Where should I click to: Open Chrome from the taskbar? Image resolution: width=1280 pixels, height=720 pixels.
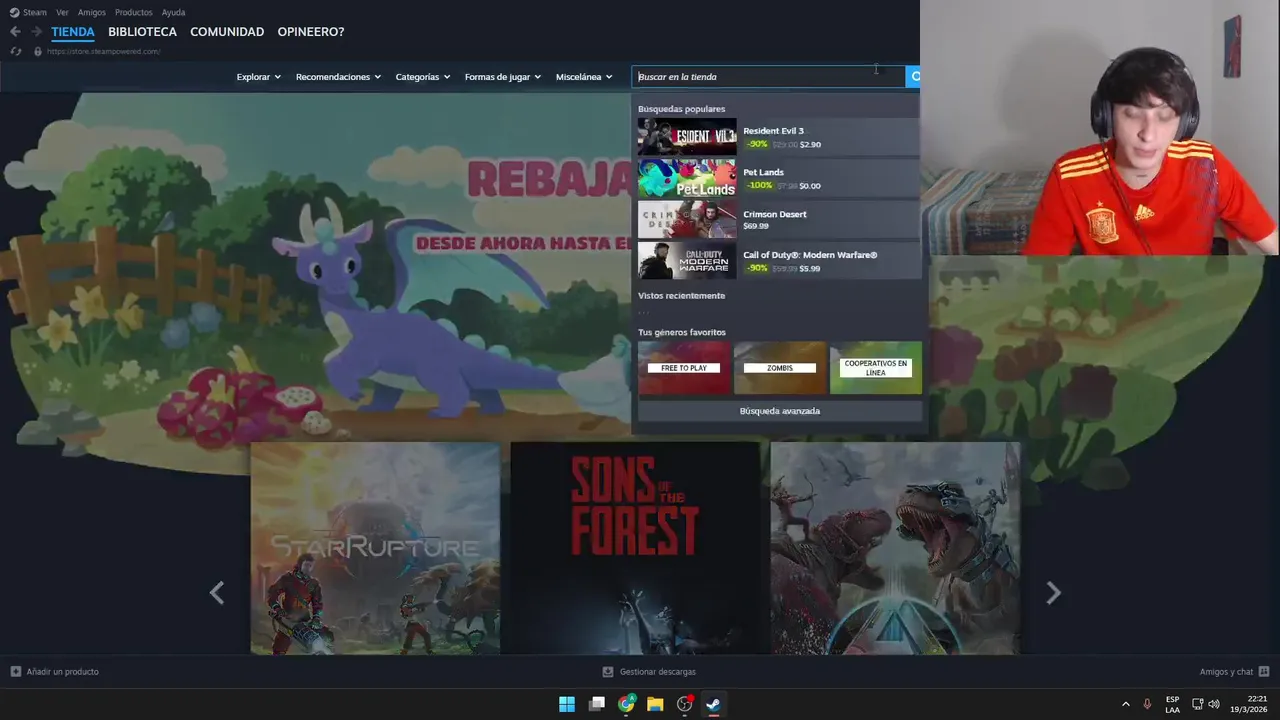pos(626,704)
